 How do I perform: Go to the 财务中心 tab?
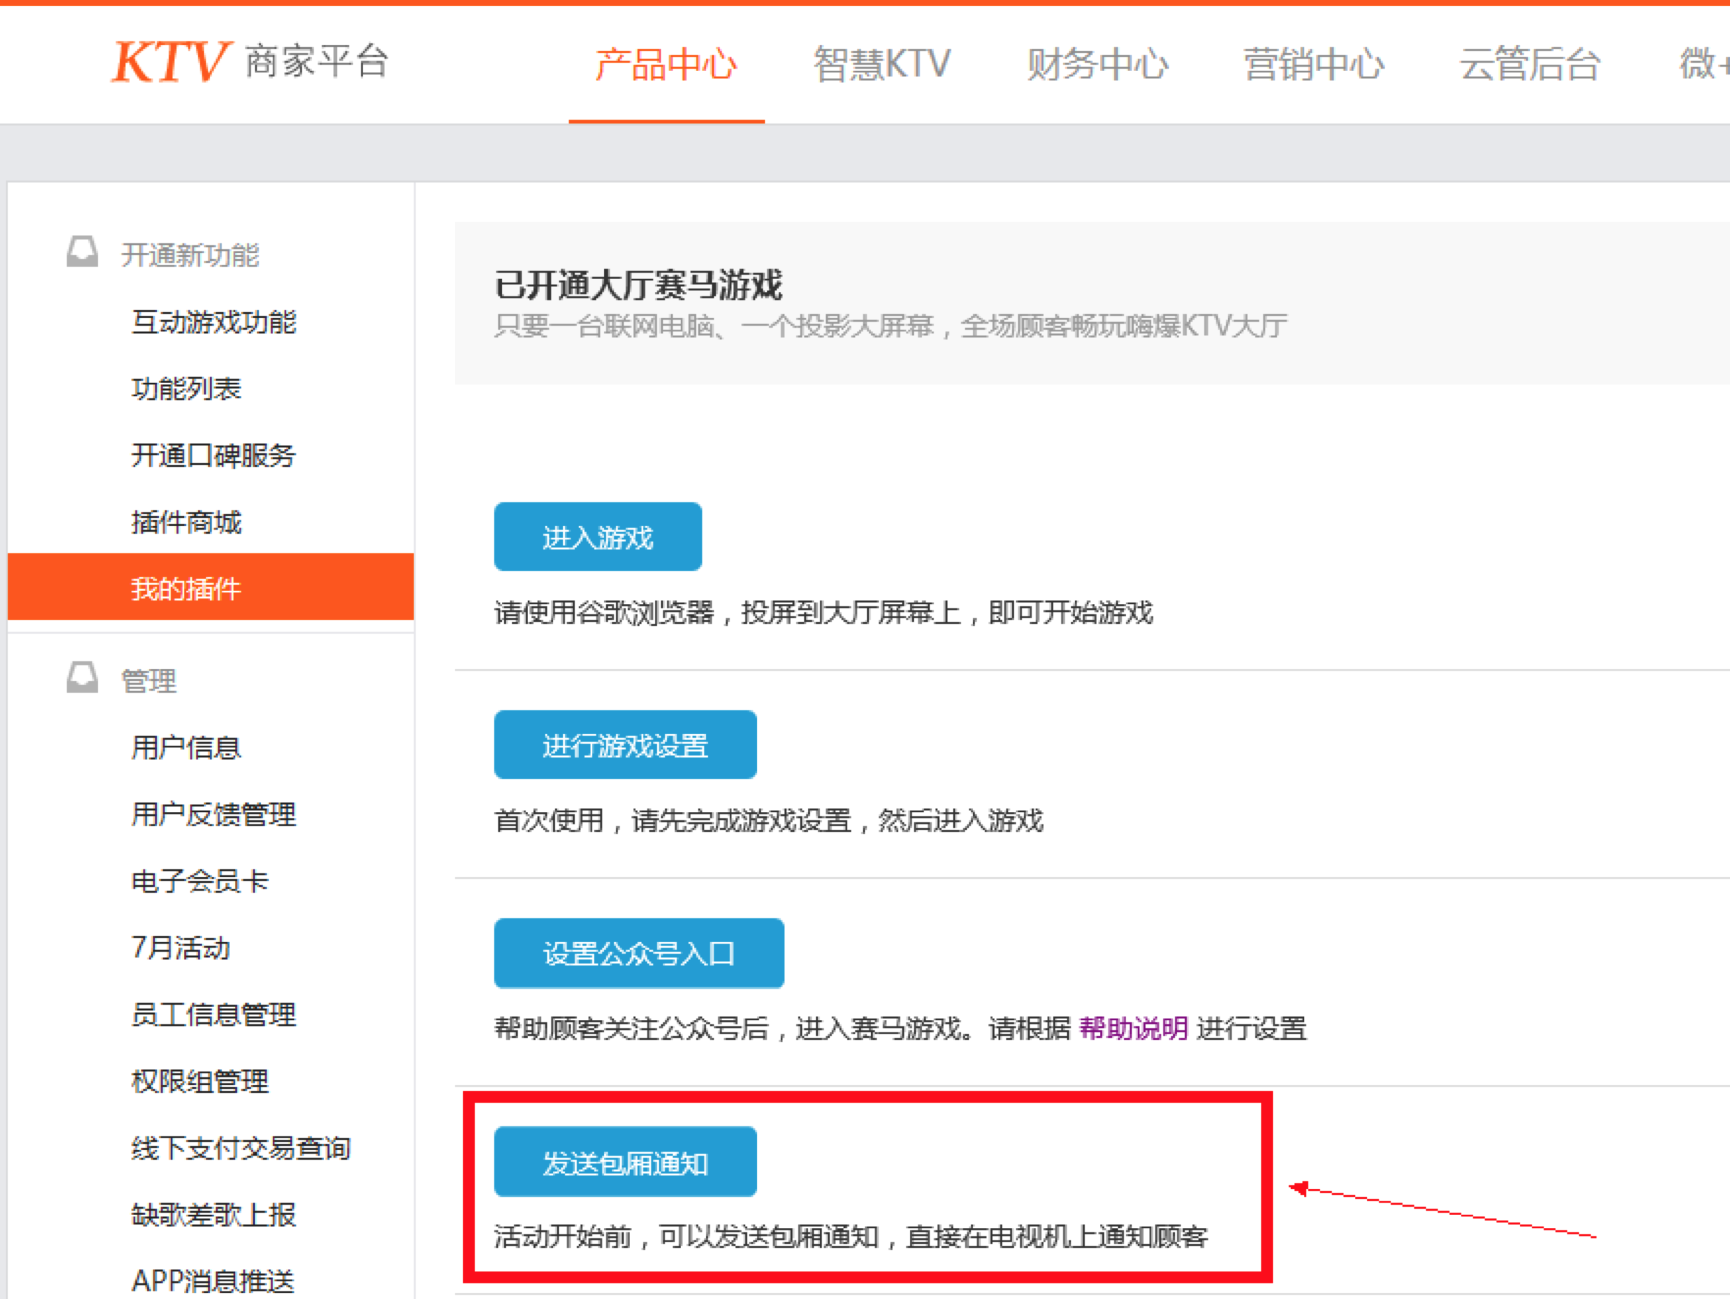coord(1097,65)
